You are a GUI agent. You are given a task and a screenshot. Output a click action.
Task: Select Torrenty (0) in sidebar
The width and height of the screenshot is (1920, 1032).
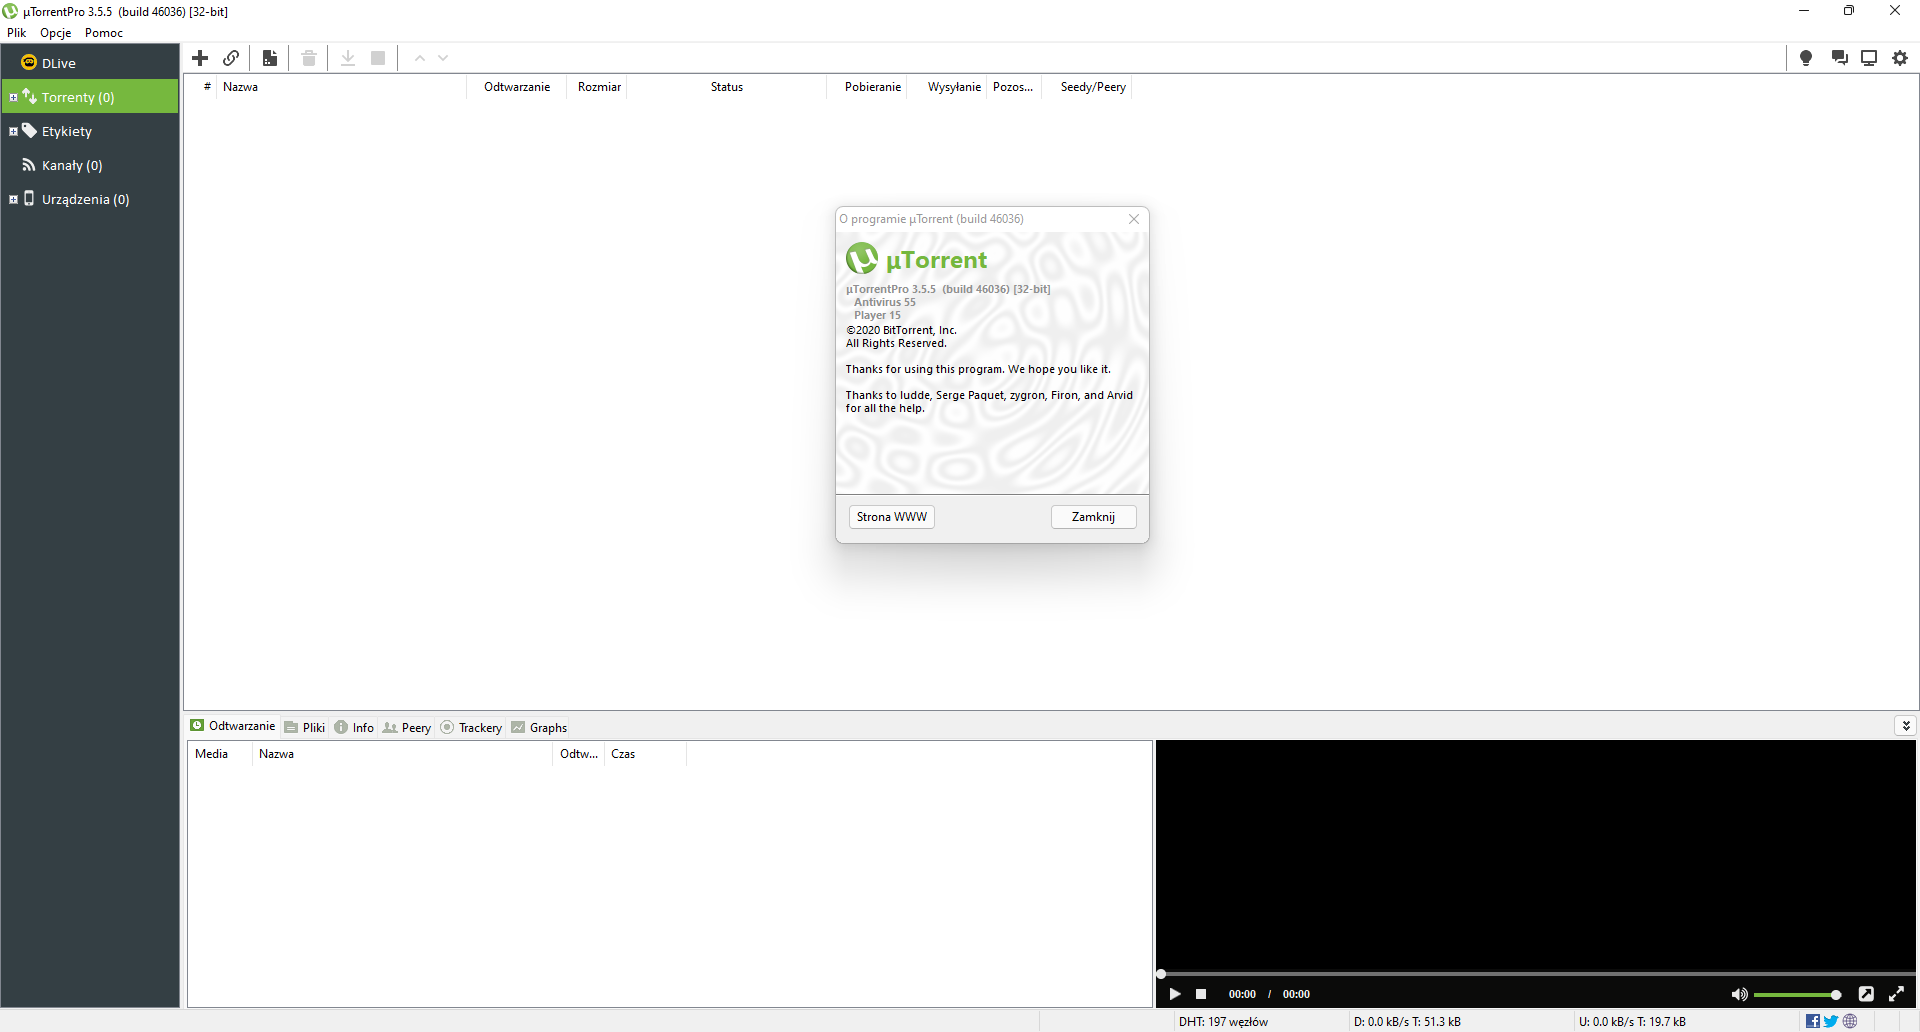pyautogui.click(x=90, y=97)
